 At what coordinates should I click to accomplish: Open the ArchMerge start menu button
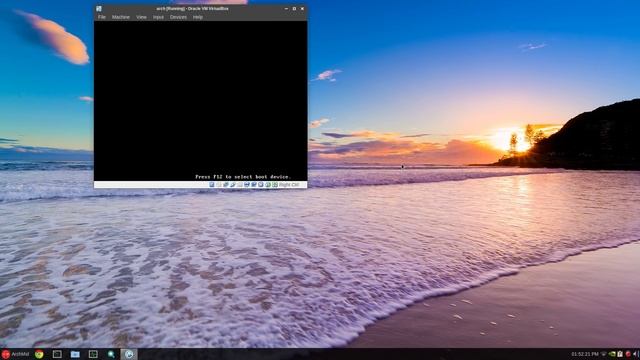16,354
